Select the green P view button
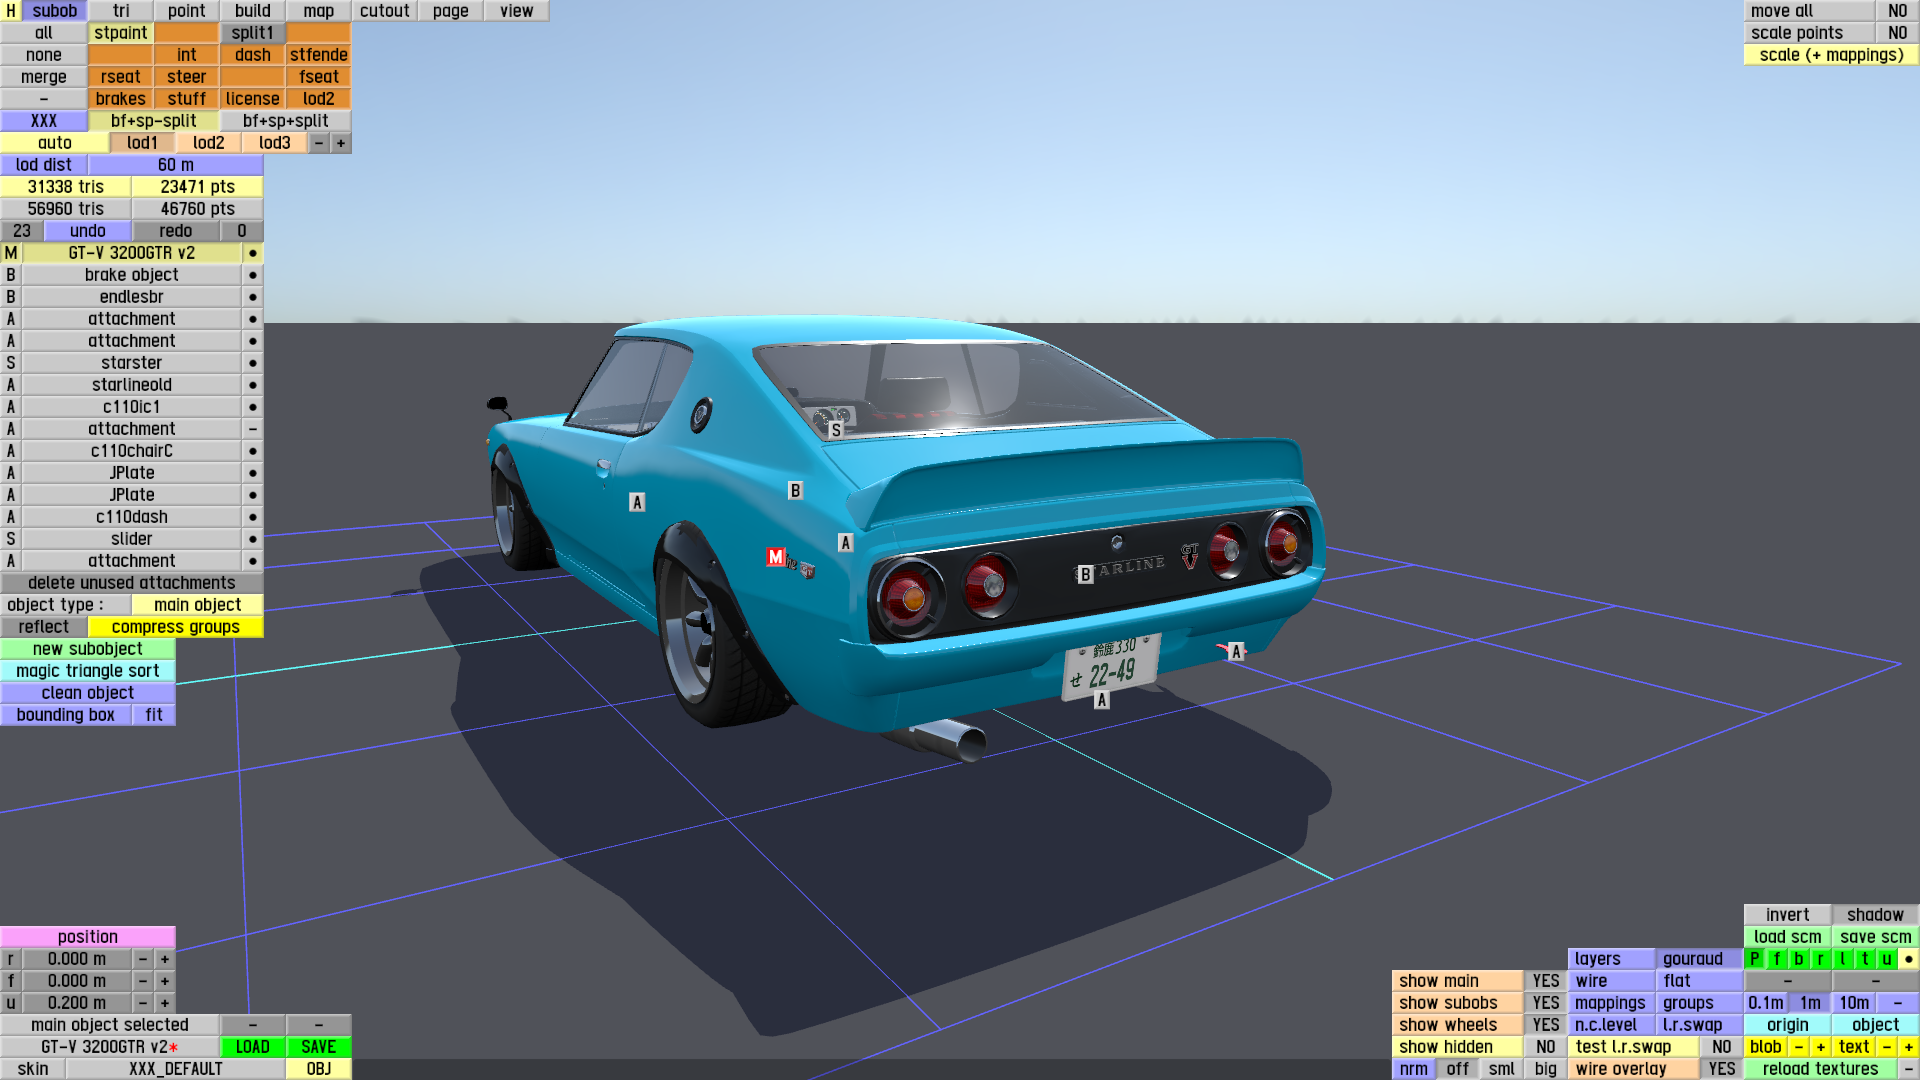 (1754, 959)
